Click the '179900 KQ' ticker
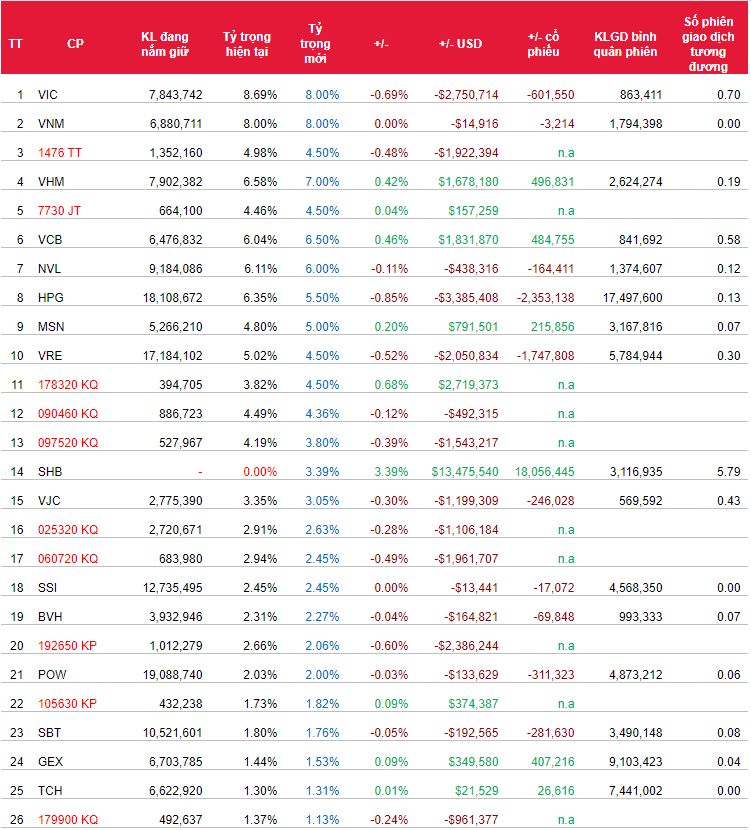 point(68,820)
